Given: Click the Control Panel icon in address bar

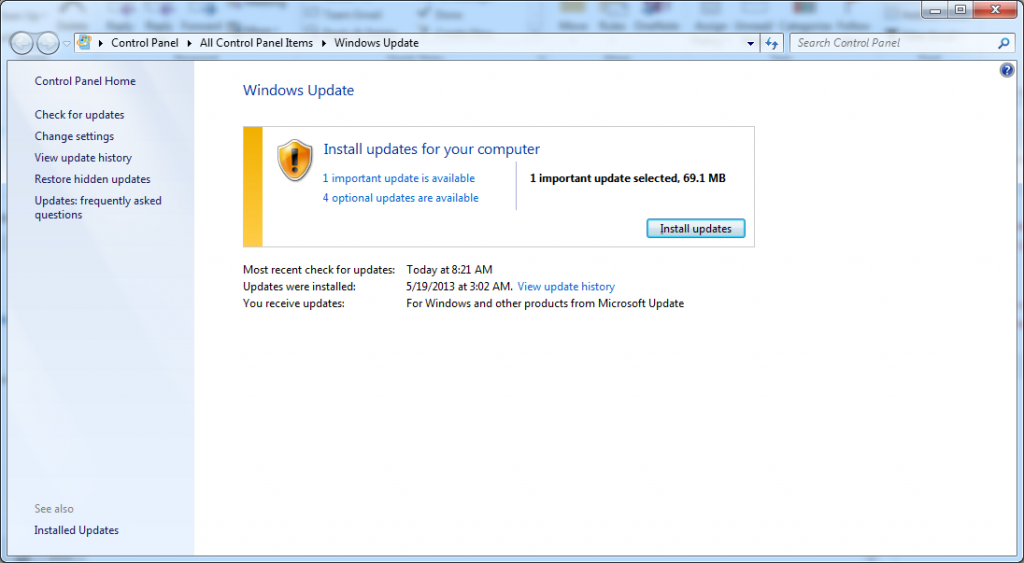Looking at the screenshot, I should click(84, 43).
